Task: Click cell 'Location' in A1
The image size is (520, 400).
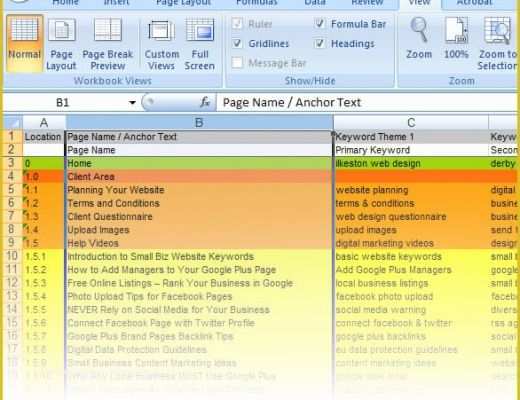Action: click(44, 137)
